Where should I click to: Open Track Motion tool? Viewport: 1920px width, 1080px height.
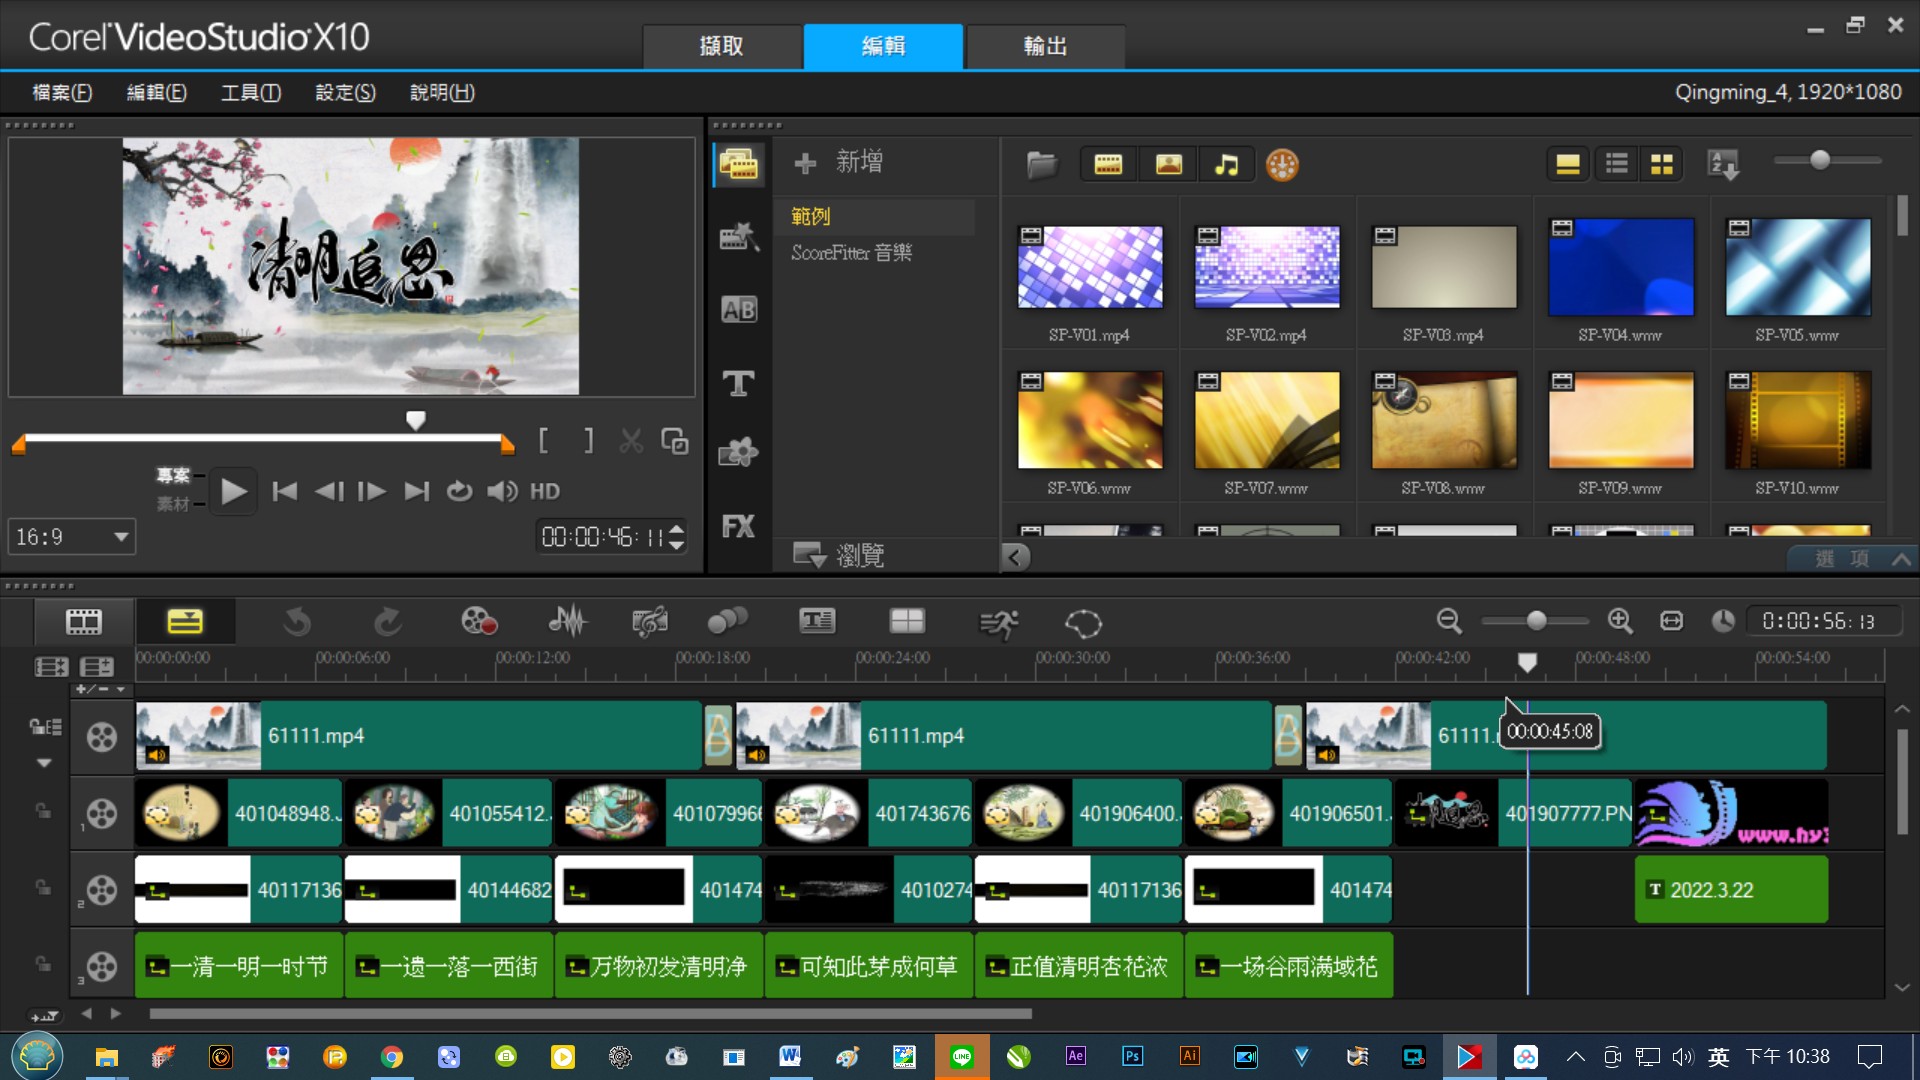coord(727,622)
